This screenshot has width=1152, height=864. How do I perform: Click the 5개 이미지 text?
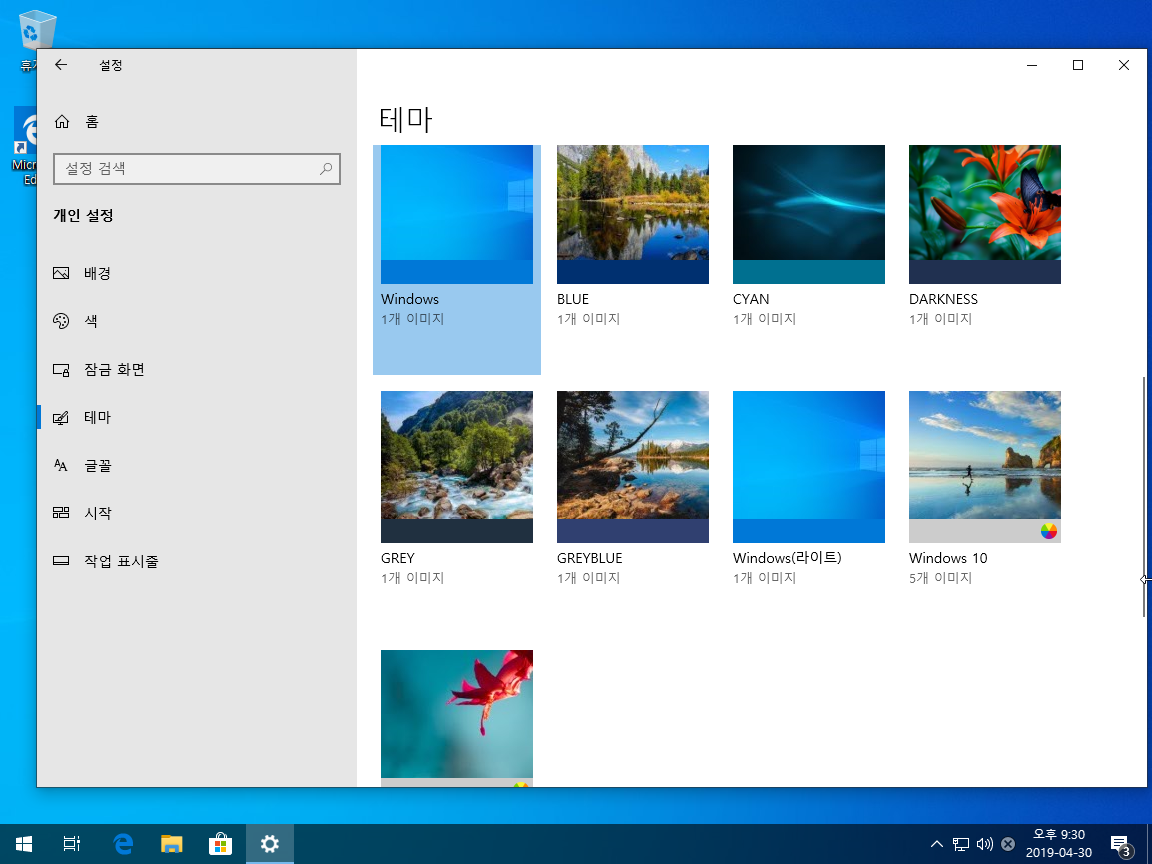pos(940,578)
